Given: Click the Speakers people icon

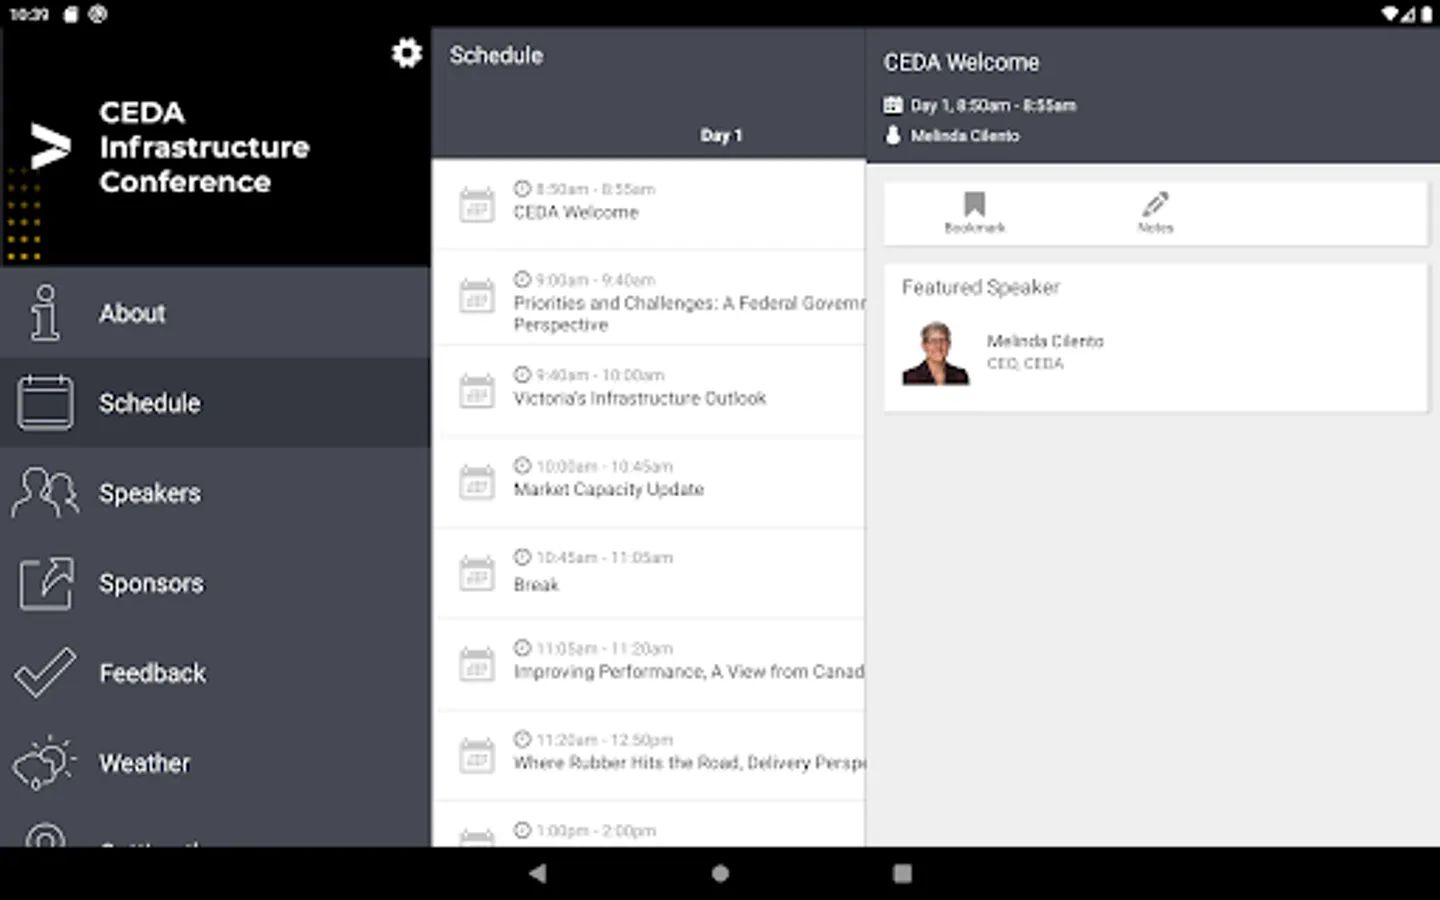Looking at the screenshot, I should 45,493.
